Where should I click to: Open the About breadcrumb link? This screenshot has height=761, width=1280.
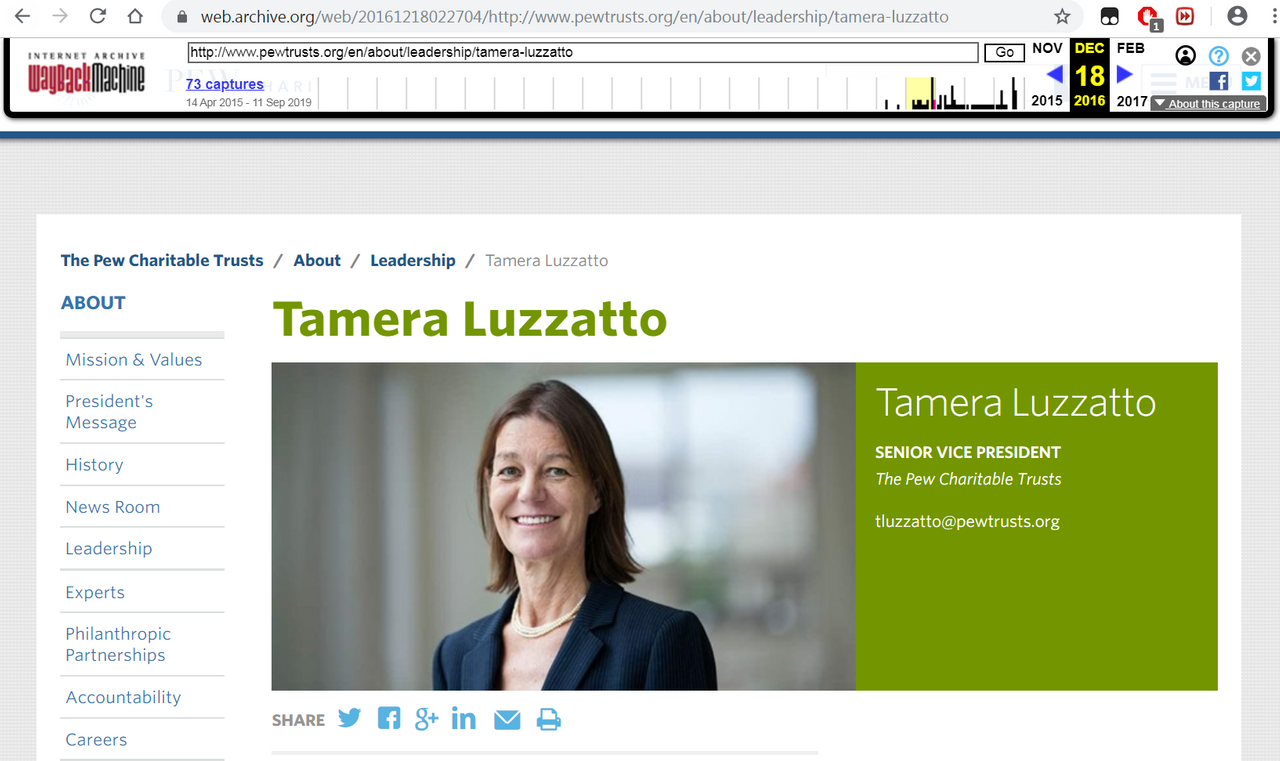pos(317,260)
